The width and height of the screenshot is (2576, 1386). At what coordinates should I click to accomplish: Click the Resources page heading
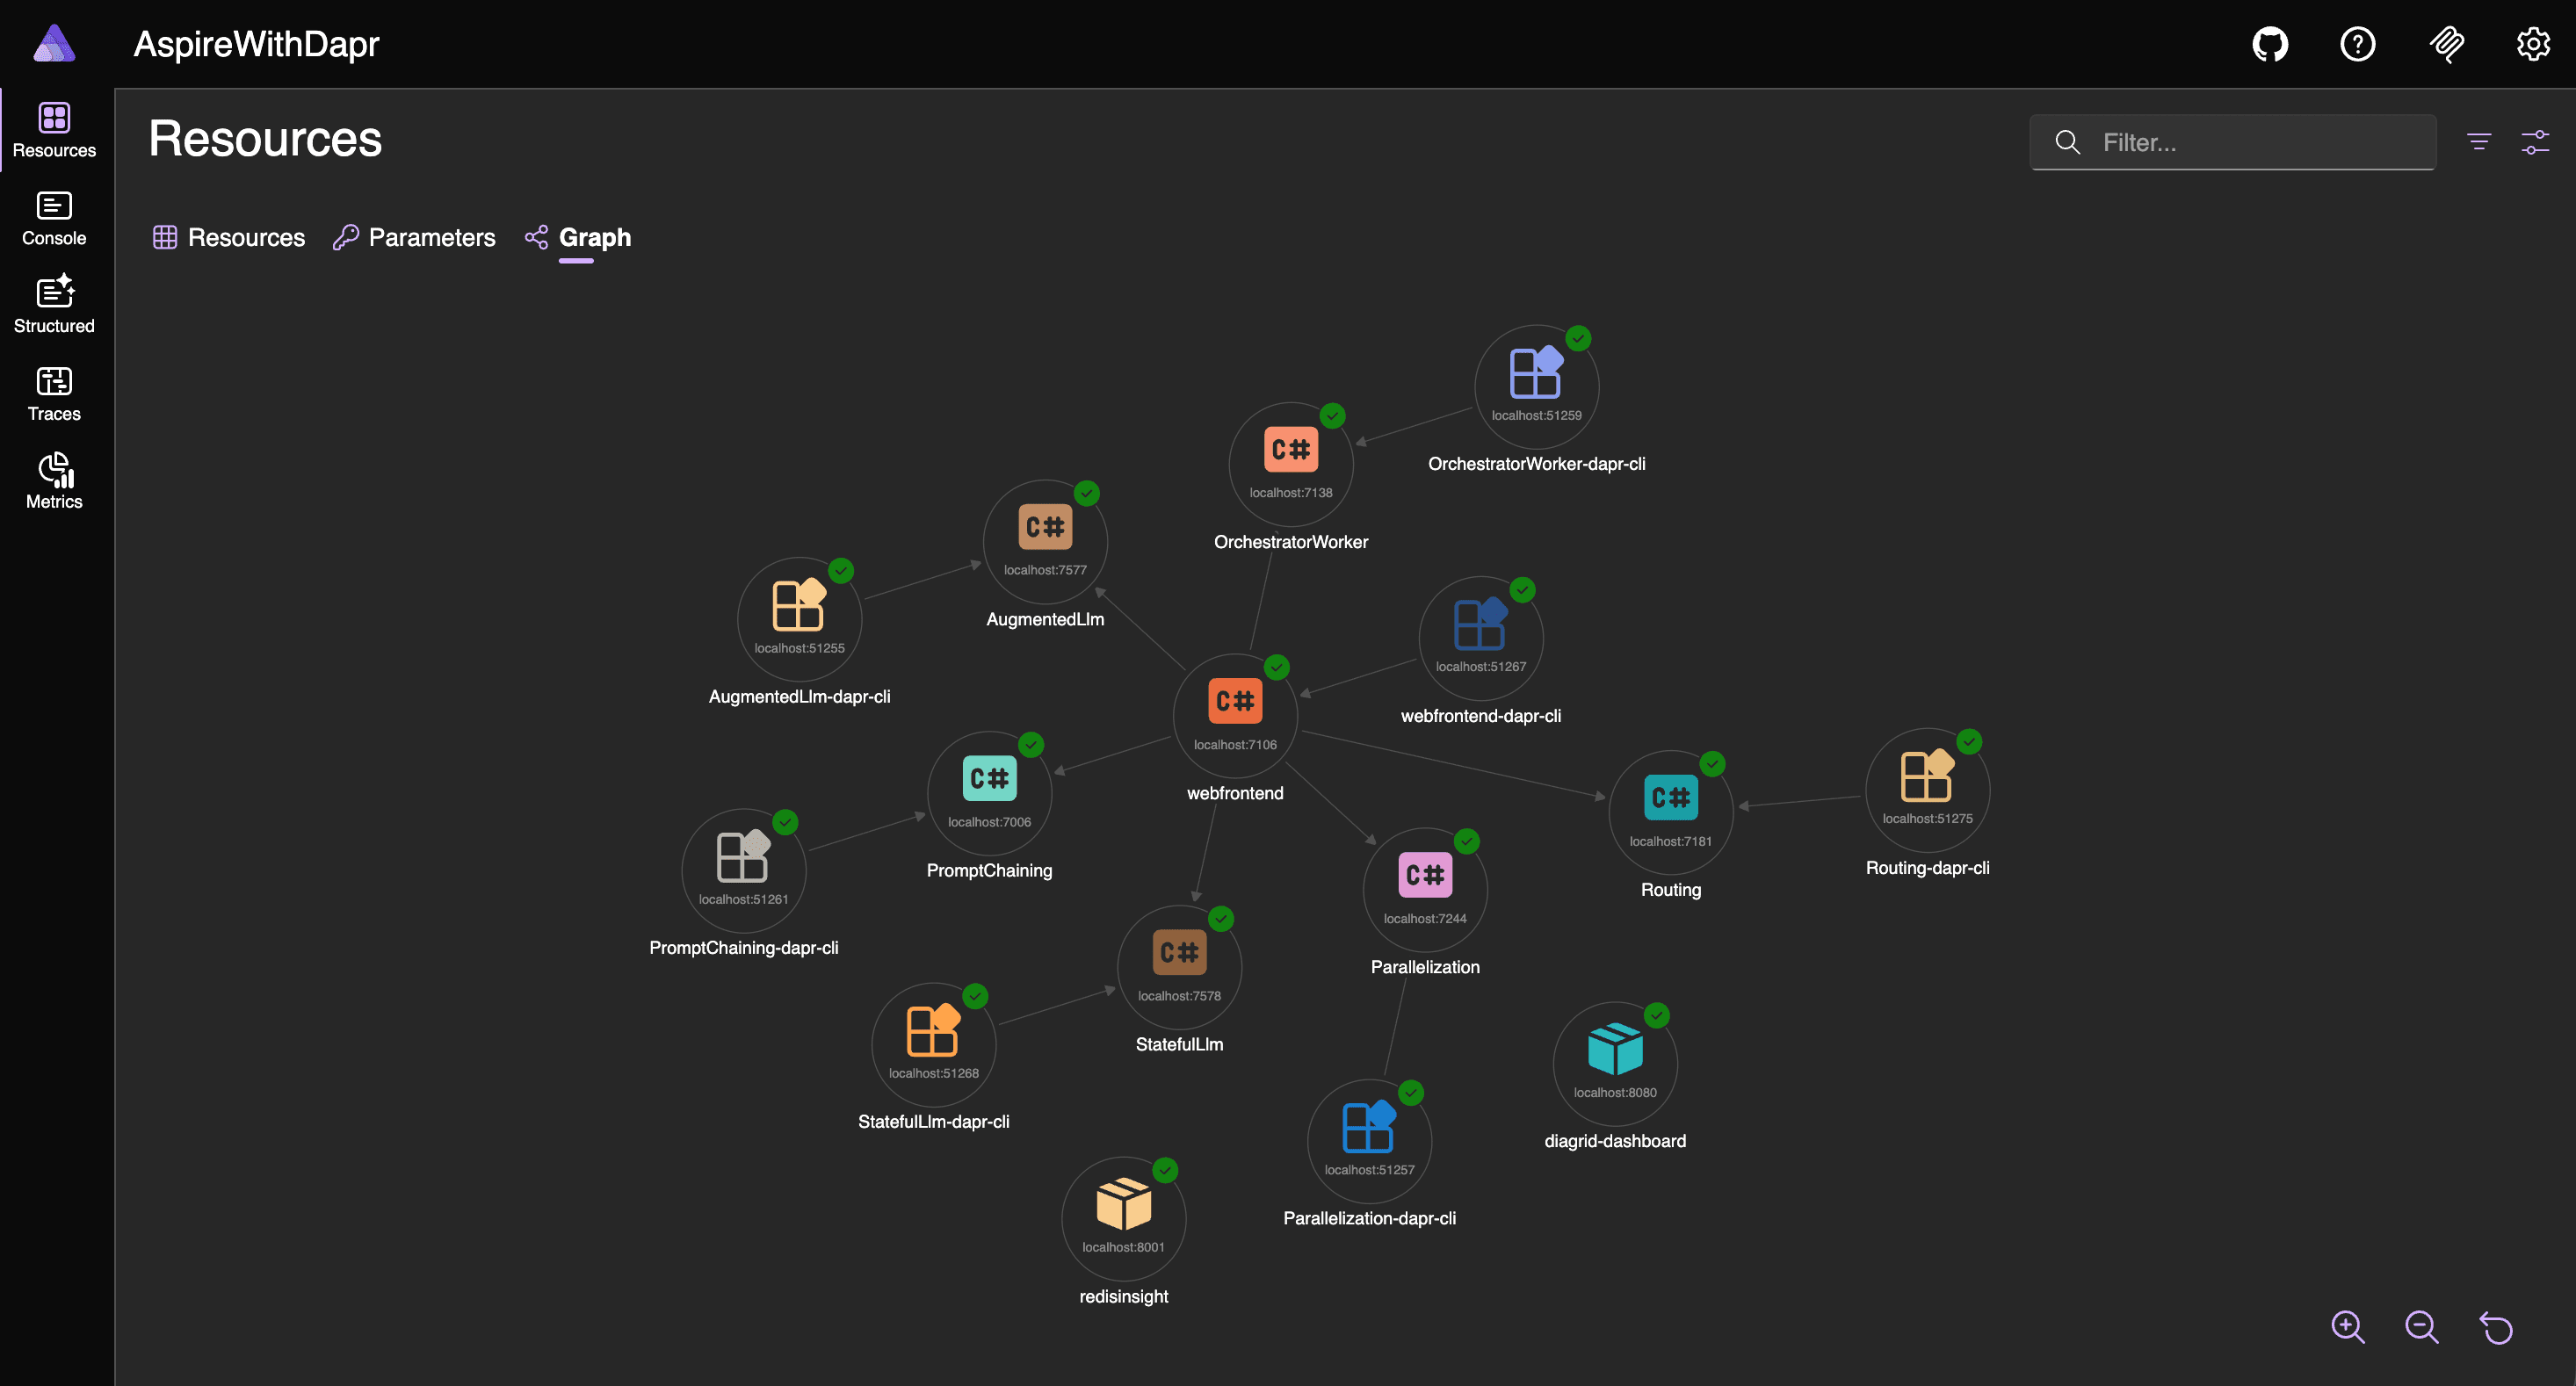(265, 138)
